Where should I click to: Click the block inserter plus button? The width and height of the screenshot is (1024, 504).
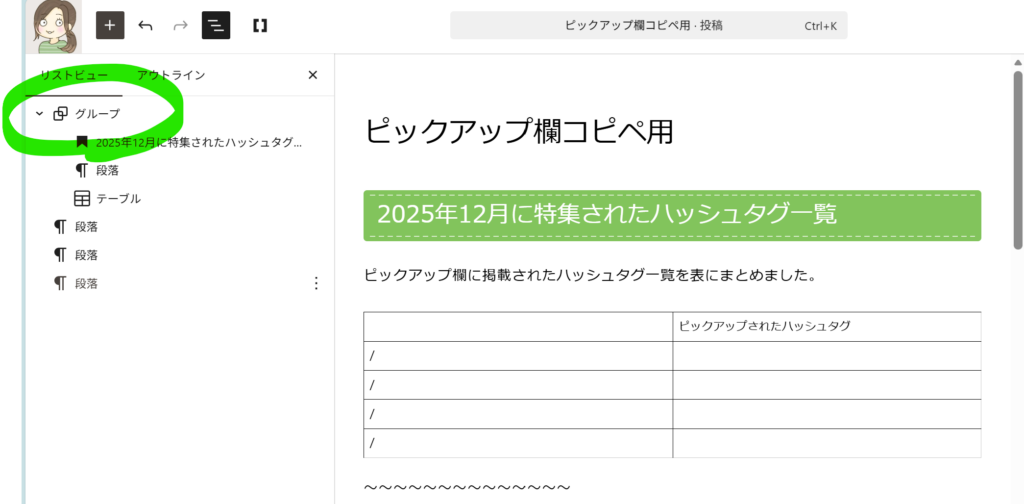pos(110,25)
